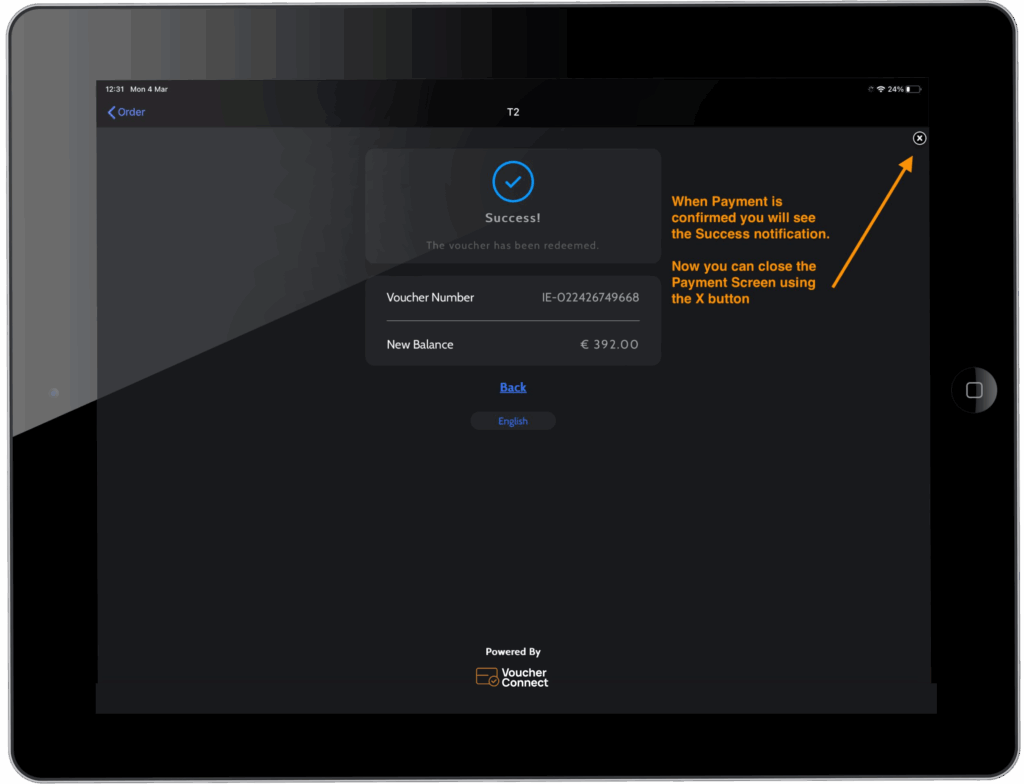Image resolution: width=1024 pixels, height=784 pixels.
Task: Tap the blue success checkmark icon
Action: (513, 182)
